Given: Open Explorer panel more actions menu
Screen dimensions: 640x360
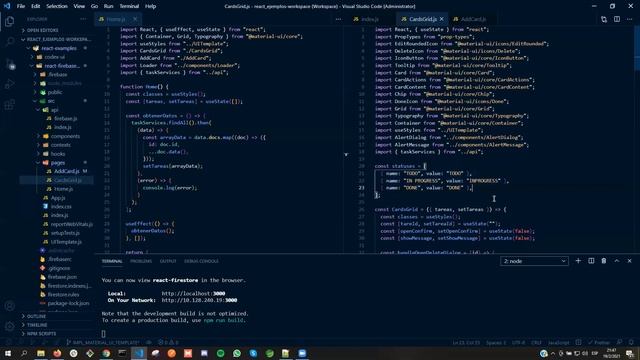Looking at the screenshot, I should tap(83, 19).
